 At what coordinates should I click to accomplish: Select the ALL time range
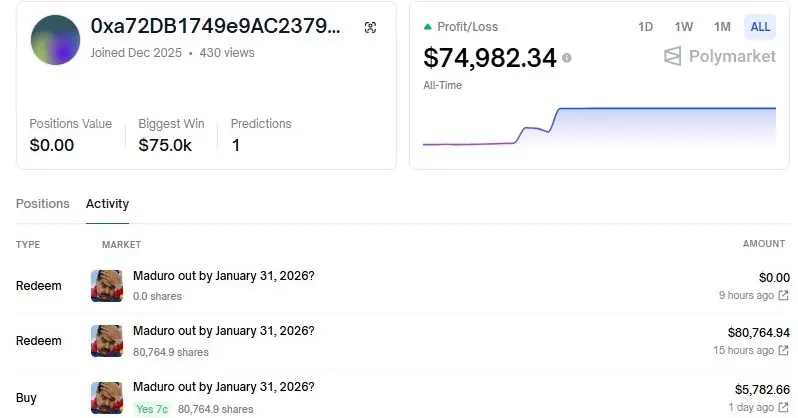760,27
